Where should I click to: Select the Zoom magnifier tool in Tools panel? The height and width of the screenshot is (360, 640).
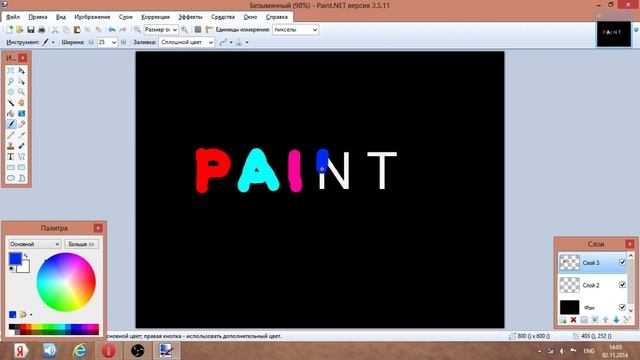click(22, 92)
